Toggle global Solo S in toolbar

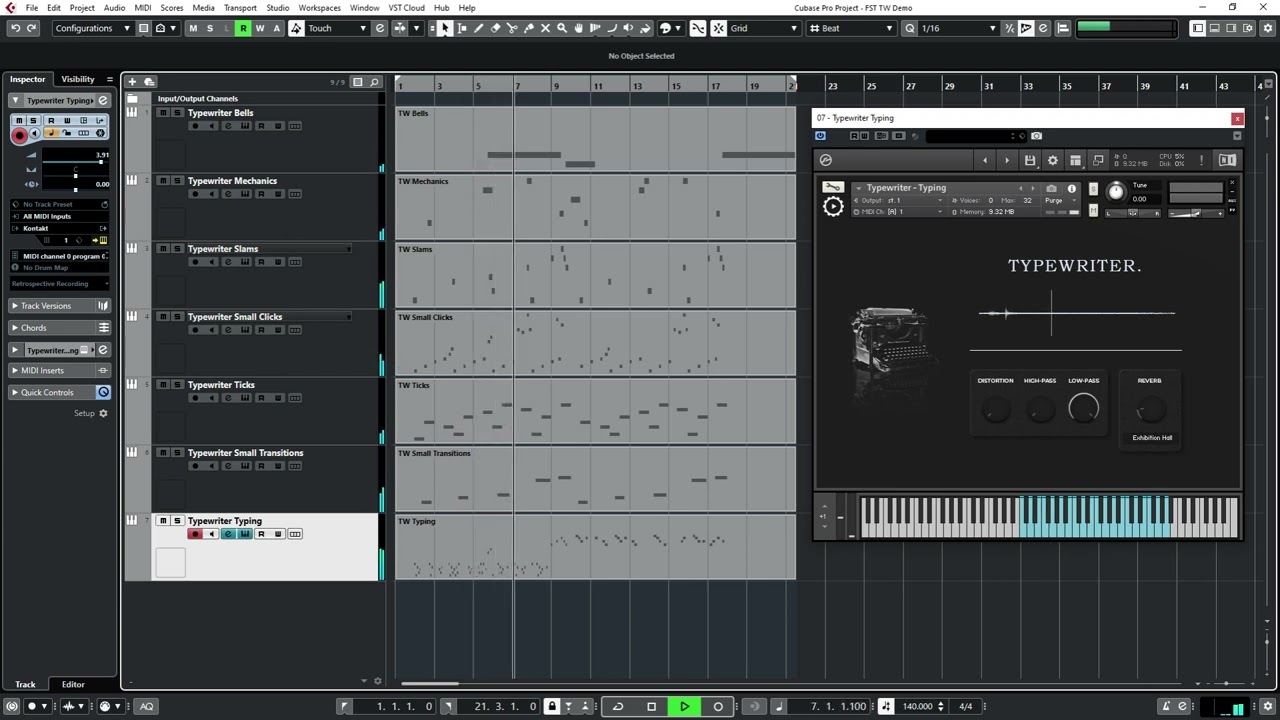[x=210, y=28]
